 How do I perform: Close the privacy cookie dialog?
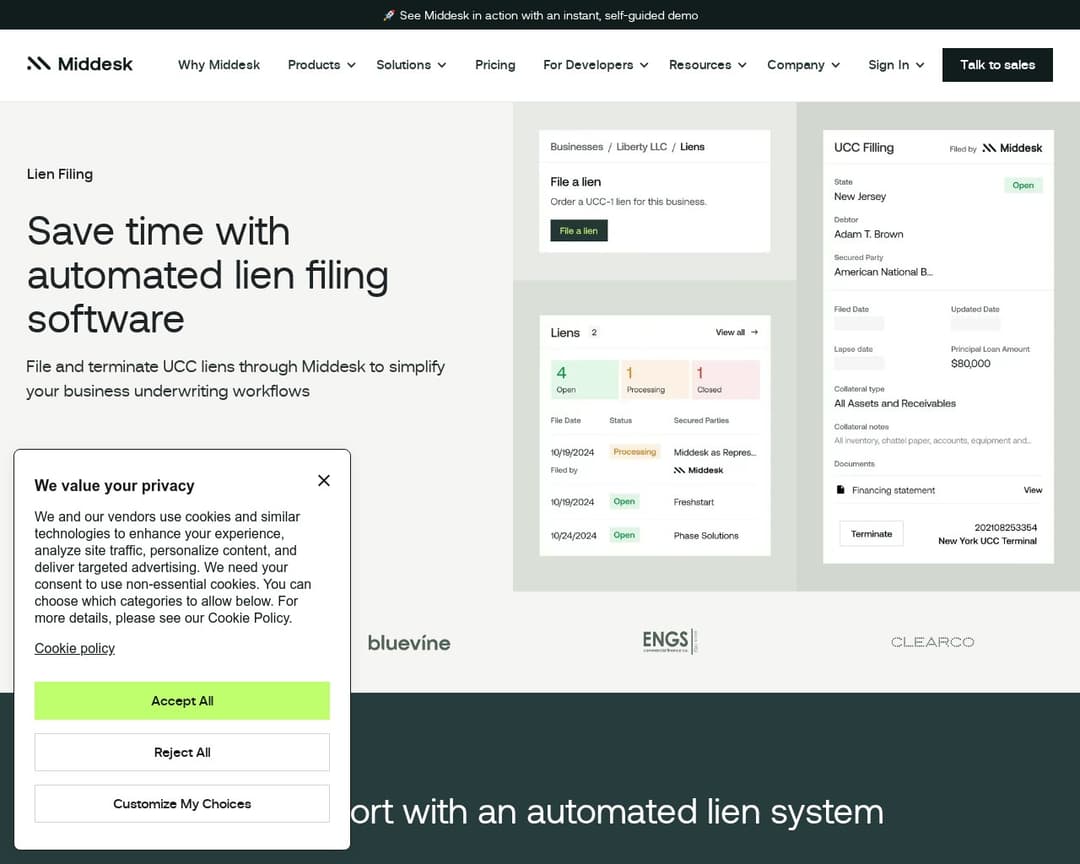point(324,480)
